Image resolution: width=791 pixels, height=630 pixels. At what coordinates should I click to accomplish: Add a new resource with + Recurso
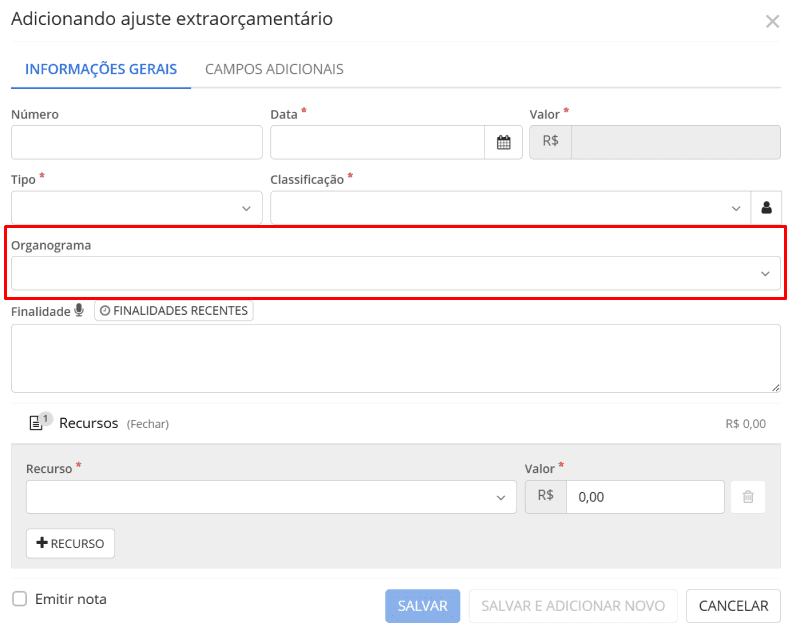pyautogui.click(x=70, y=543)
